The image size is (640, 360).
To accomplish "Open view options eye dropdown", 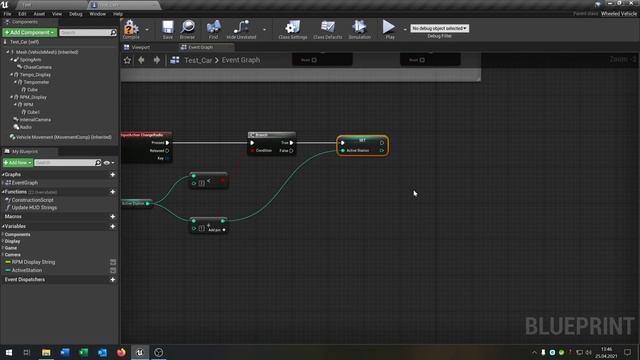I will tap(109, 163).
